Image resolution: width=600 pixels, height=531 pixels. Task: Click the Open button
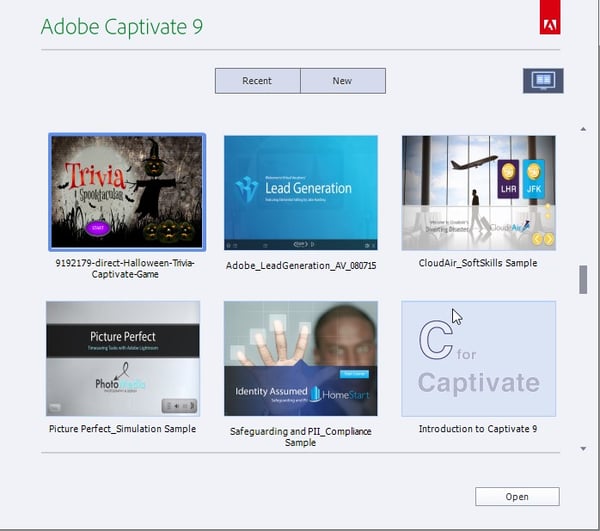[517, 497]
